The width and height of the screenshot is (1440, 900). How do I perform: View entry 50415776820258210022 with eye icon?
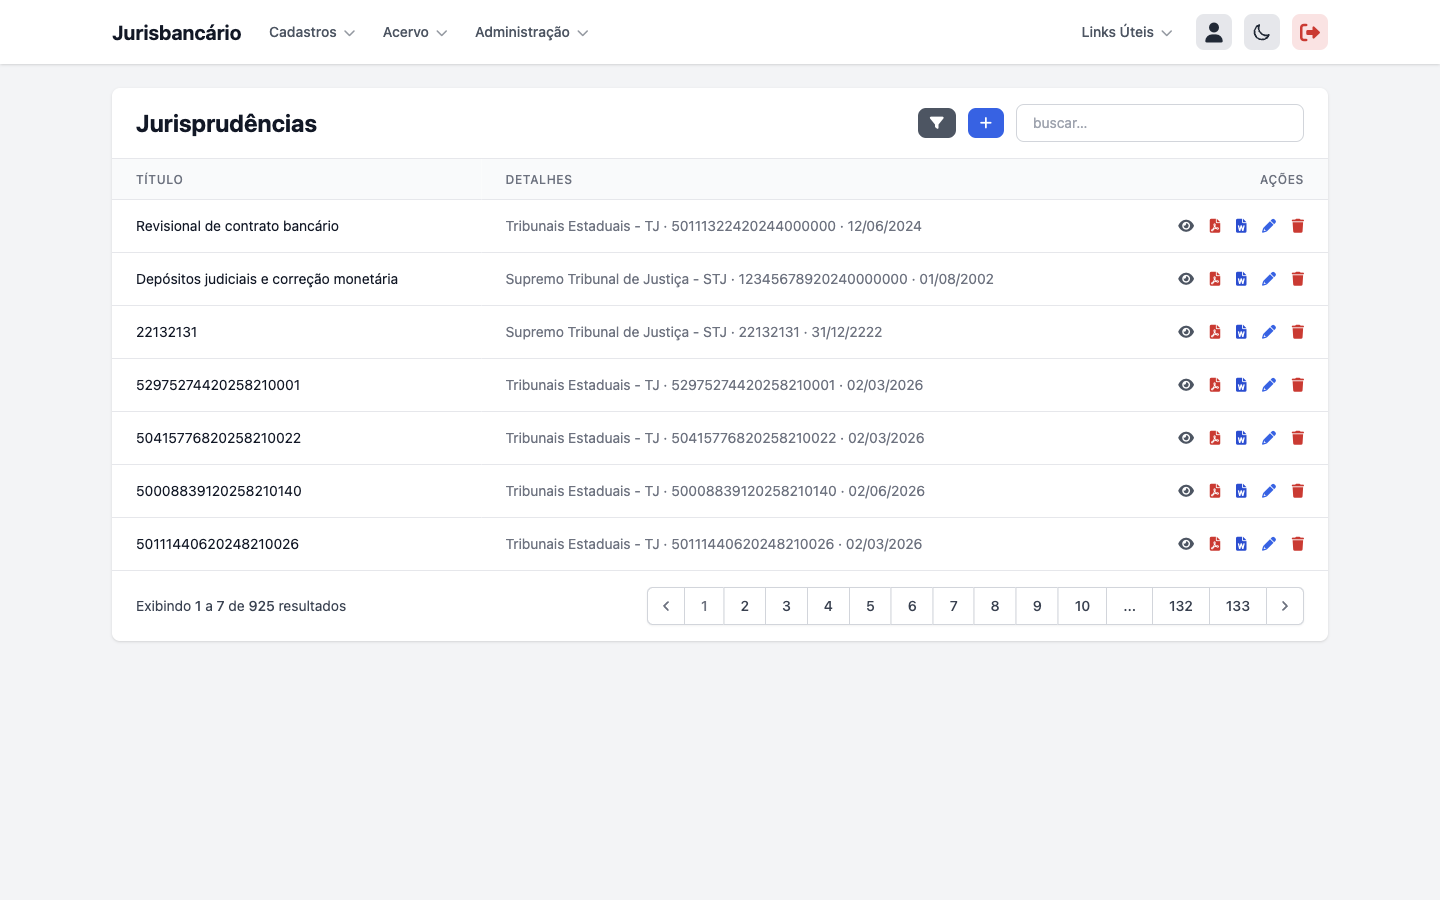[1186, 438]
